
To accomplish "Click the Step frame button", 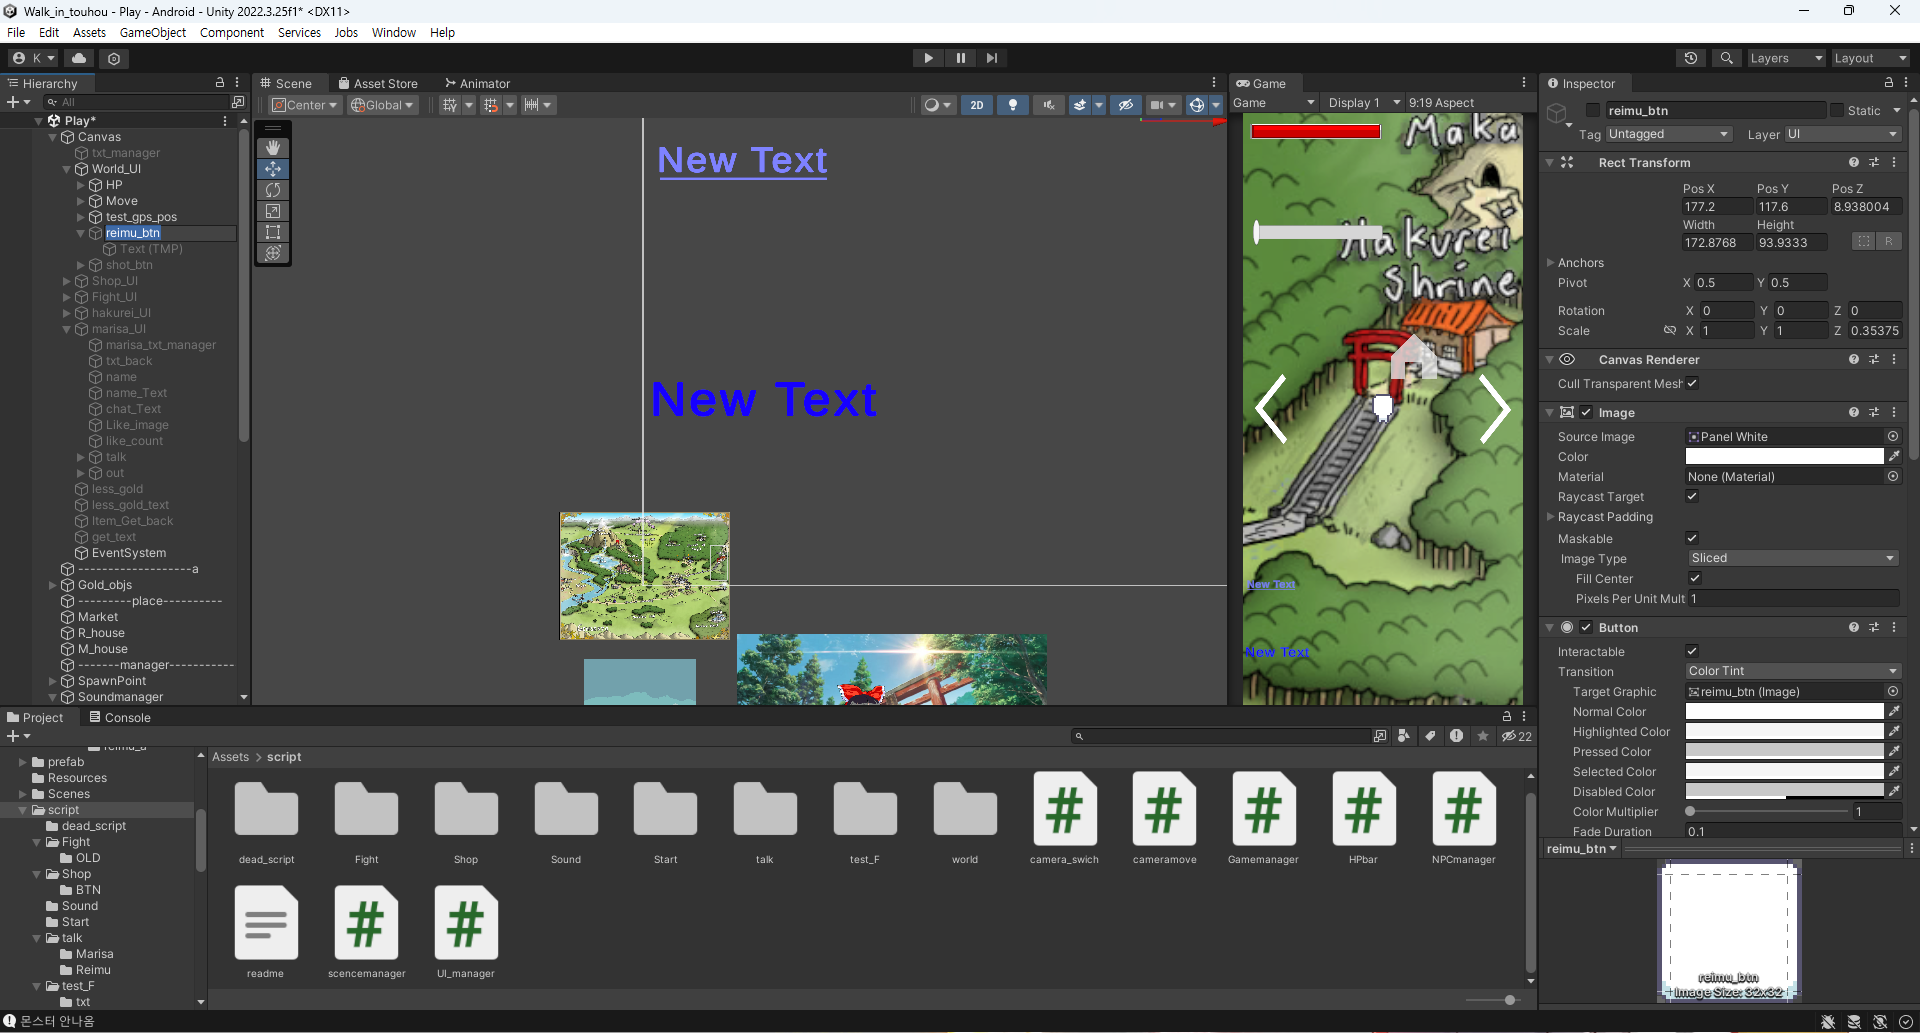I will pyautogui.click(x=991, y=58).
